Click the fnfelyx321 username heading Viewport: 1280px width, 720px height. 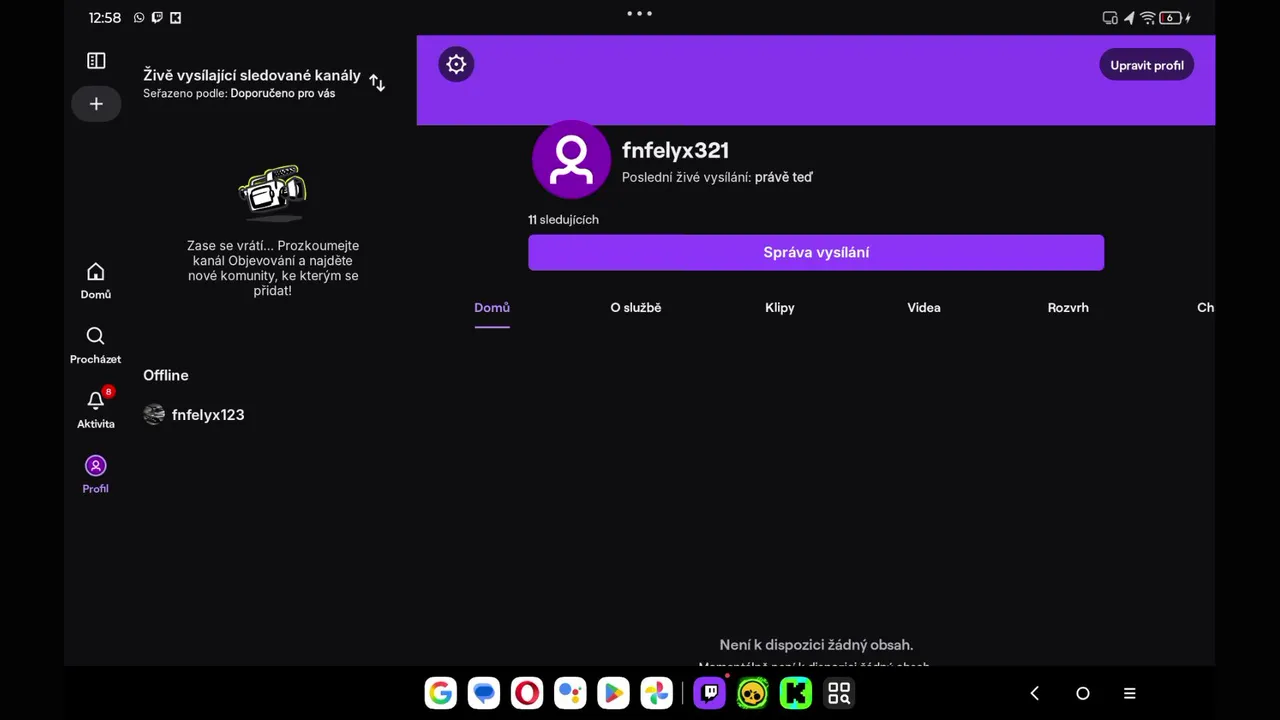[x=675, y=150]
